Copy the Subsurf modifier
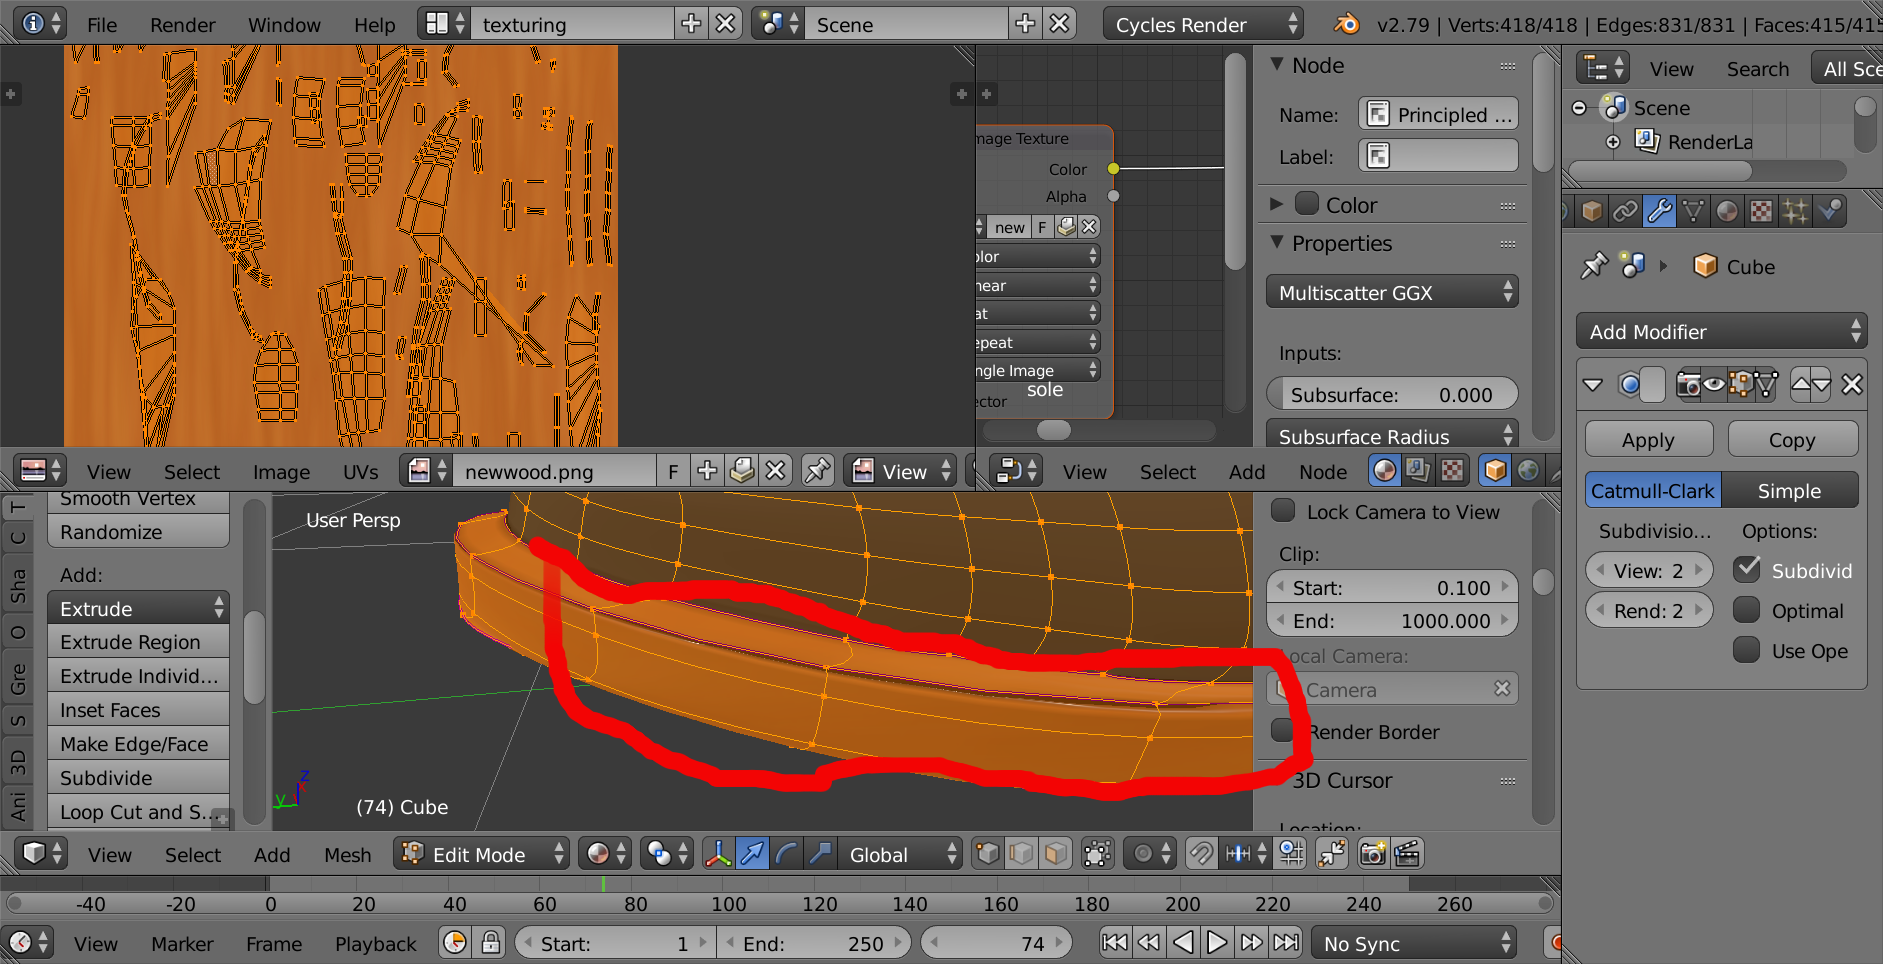Viewport: 1883px width, 964px height. click(x=1793, y=439)
